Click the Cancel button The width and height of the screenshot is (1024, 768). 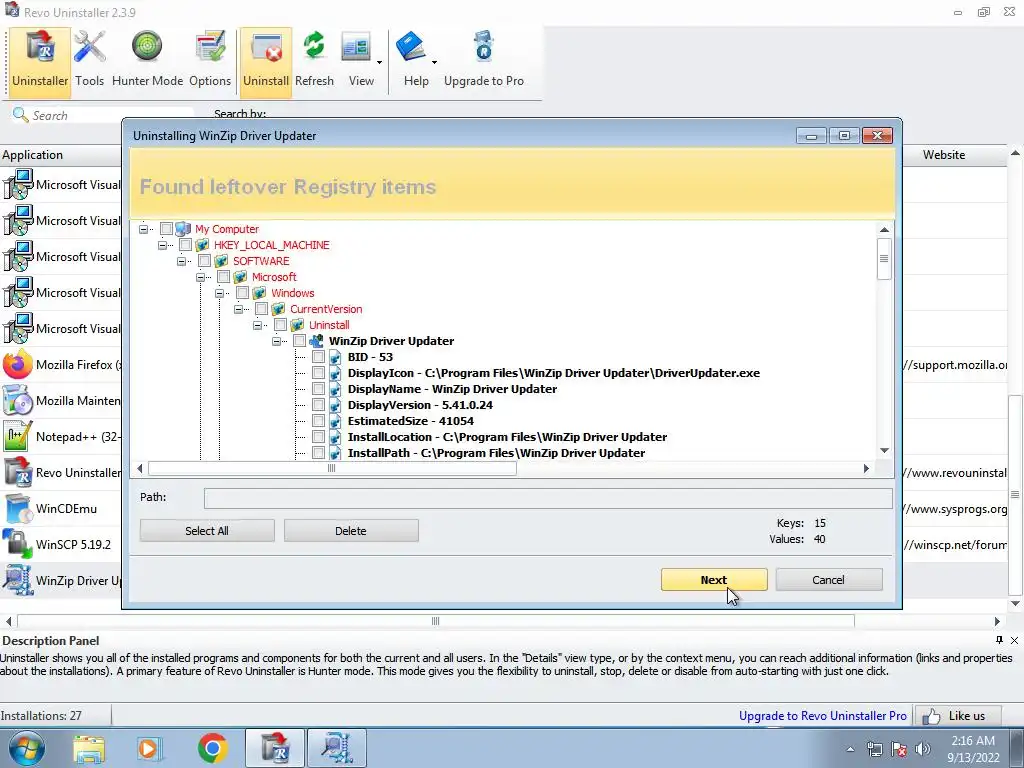[828, 580]
